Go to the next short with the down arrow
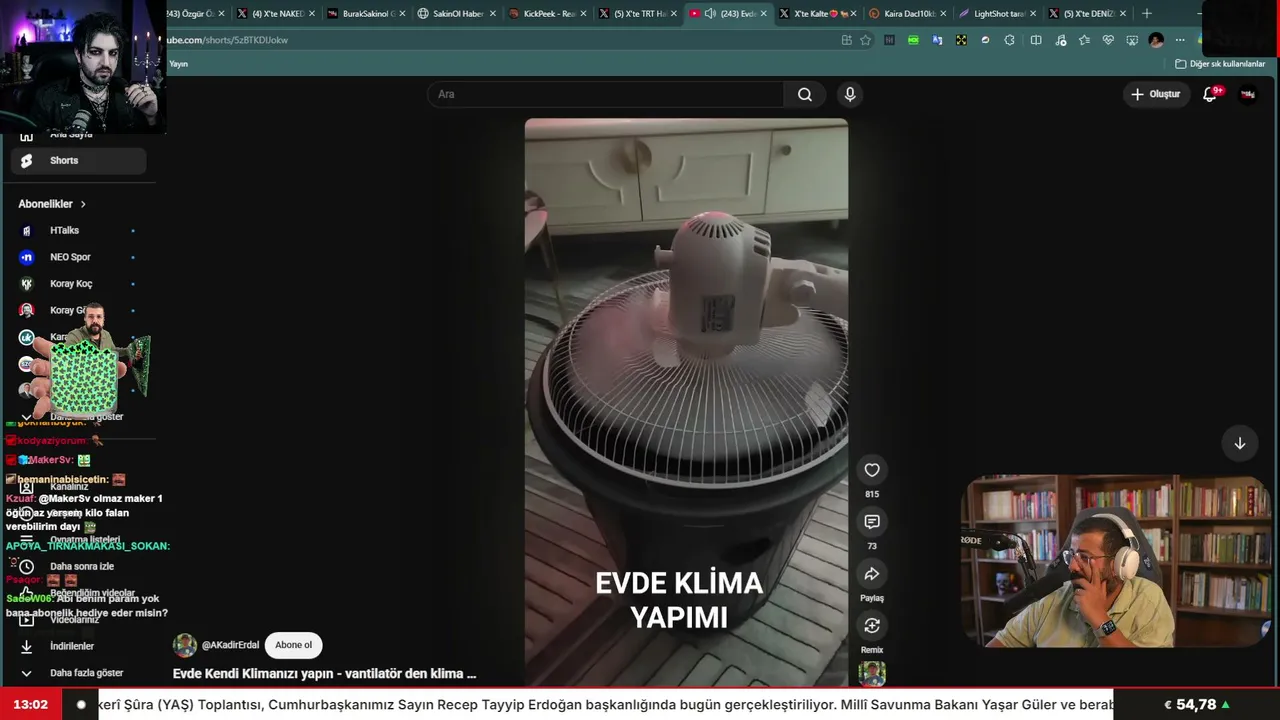 pyautogui.click(x=1239, y=443)
